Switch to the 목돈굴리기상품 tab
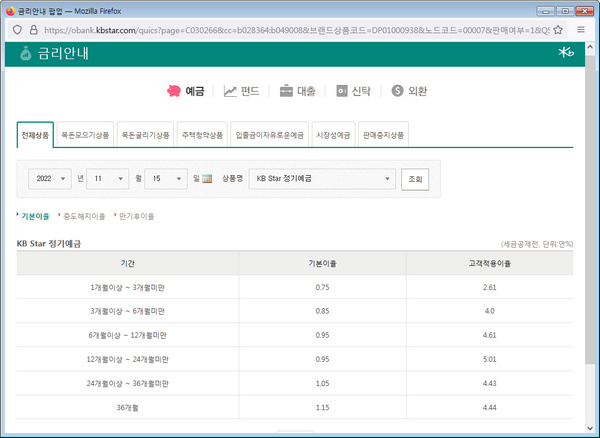Image resolution: width=600 pixels, height=438 pixels. tap(145, 135)
